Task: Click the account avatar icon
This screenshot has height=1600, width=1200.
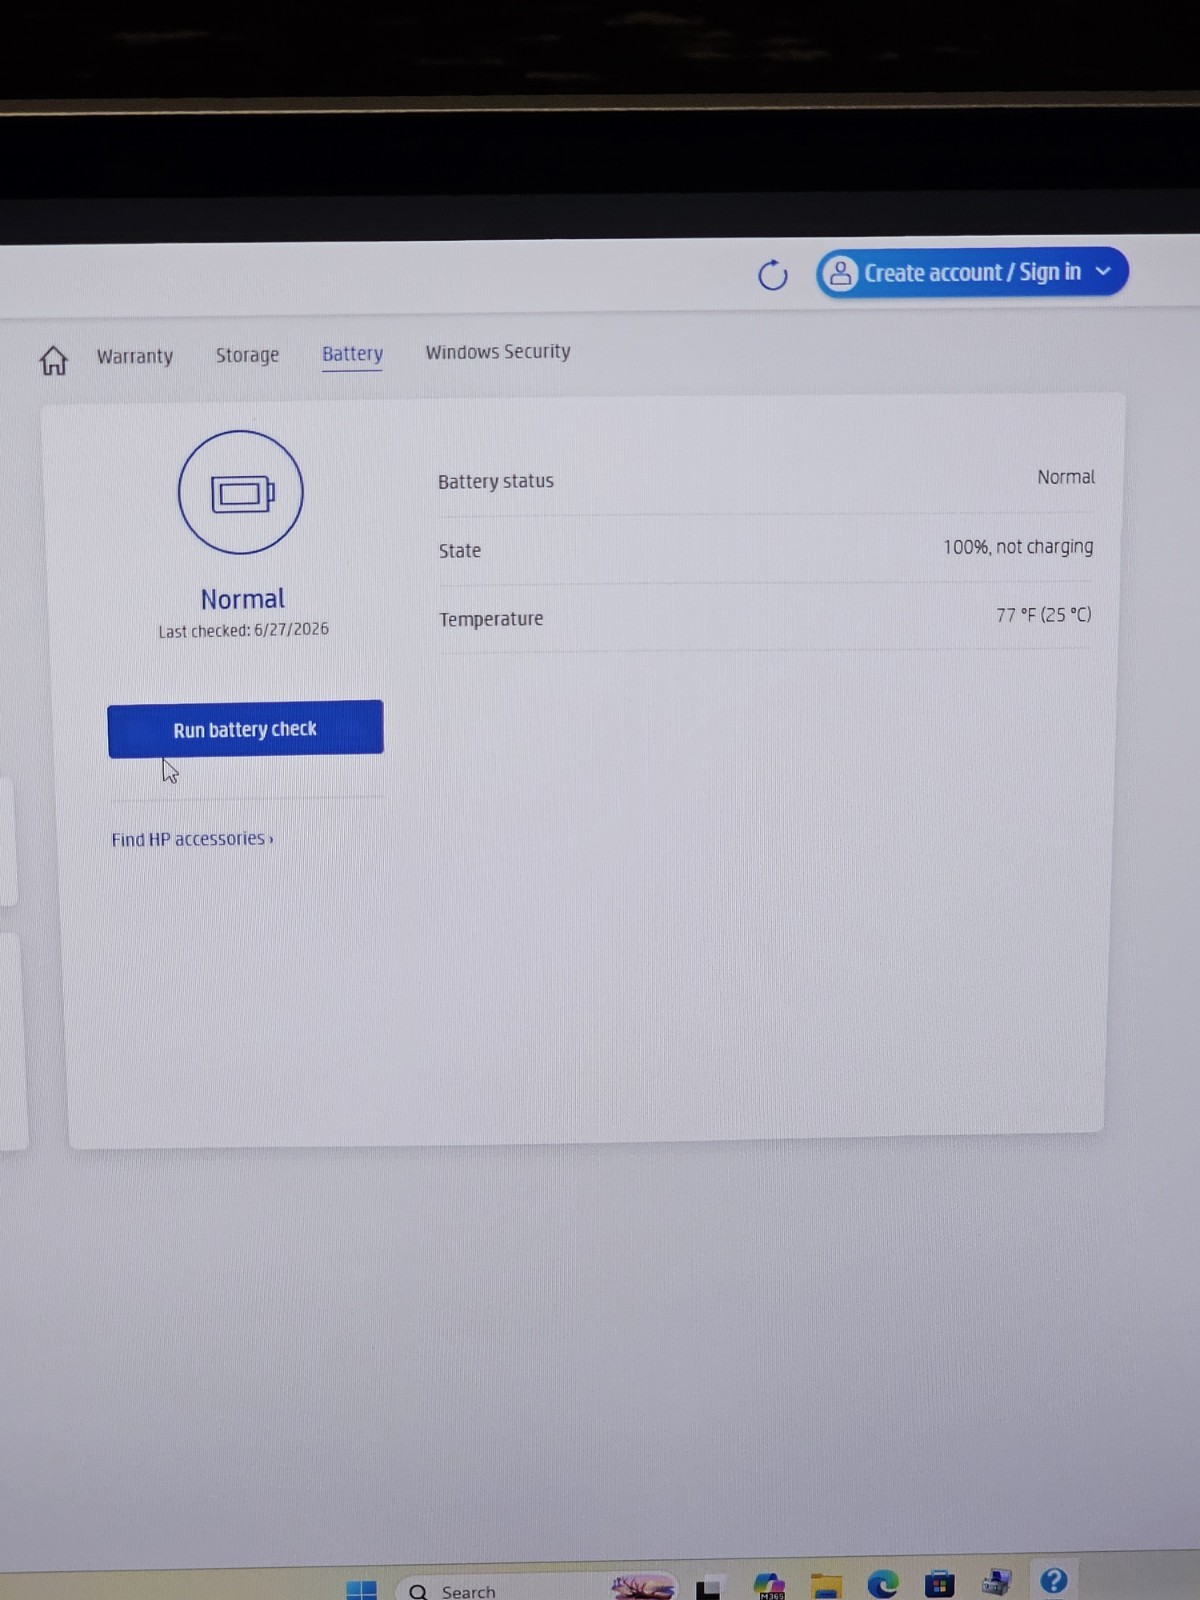Action: click(x=841, y=273)
